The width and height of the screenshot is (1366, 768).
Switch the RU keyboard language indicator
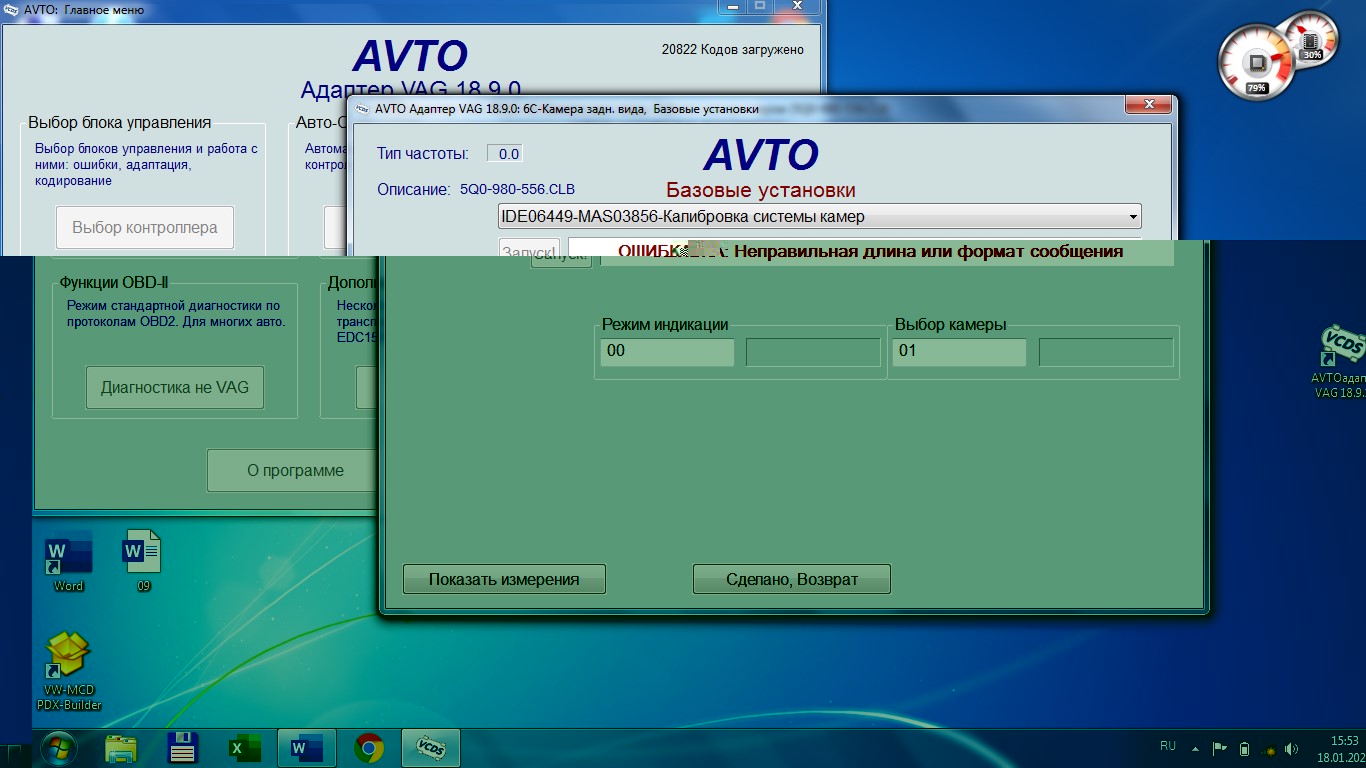1167,746
